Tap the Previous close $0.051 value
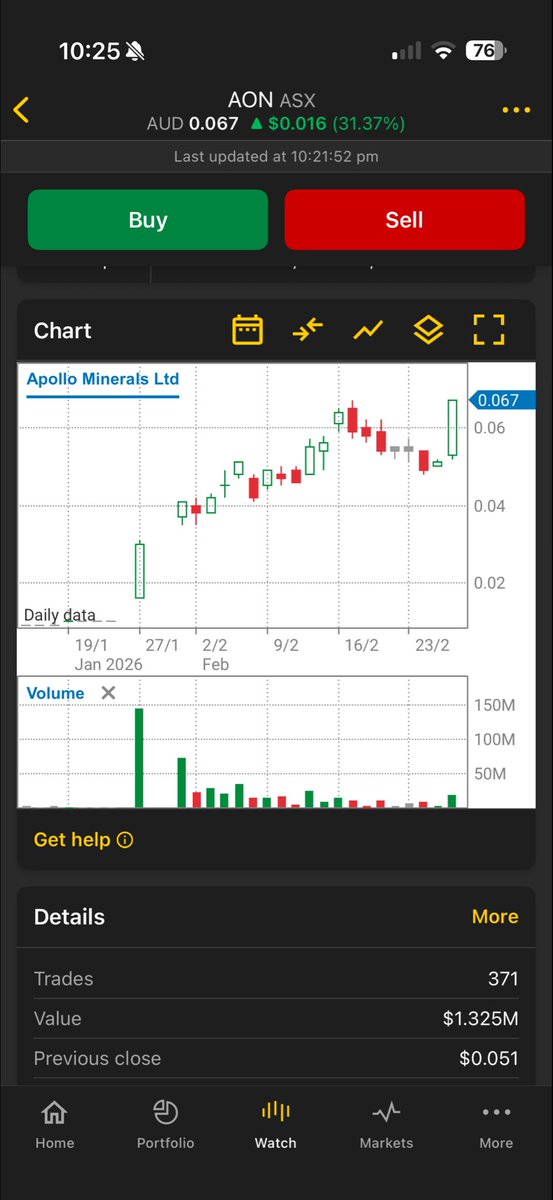 (489, 1058)
